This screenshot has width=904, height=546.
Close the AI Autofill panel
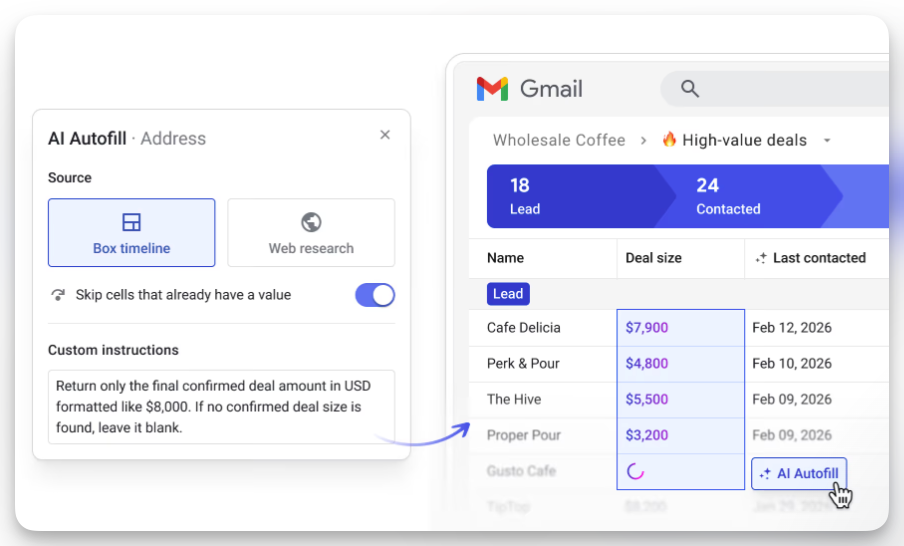coord(385,135)
